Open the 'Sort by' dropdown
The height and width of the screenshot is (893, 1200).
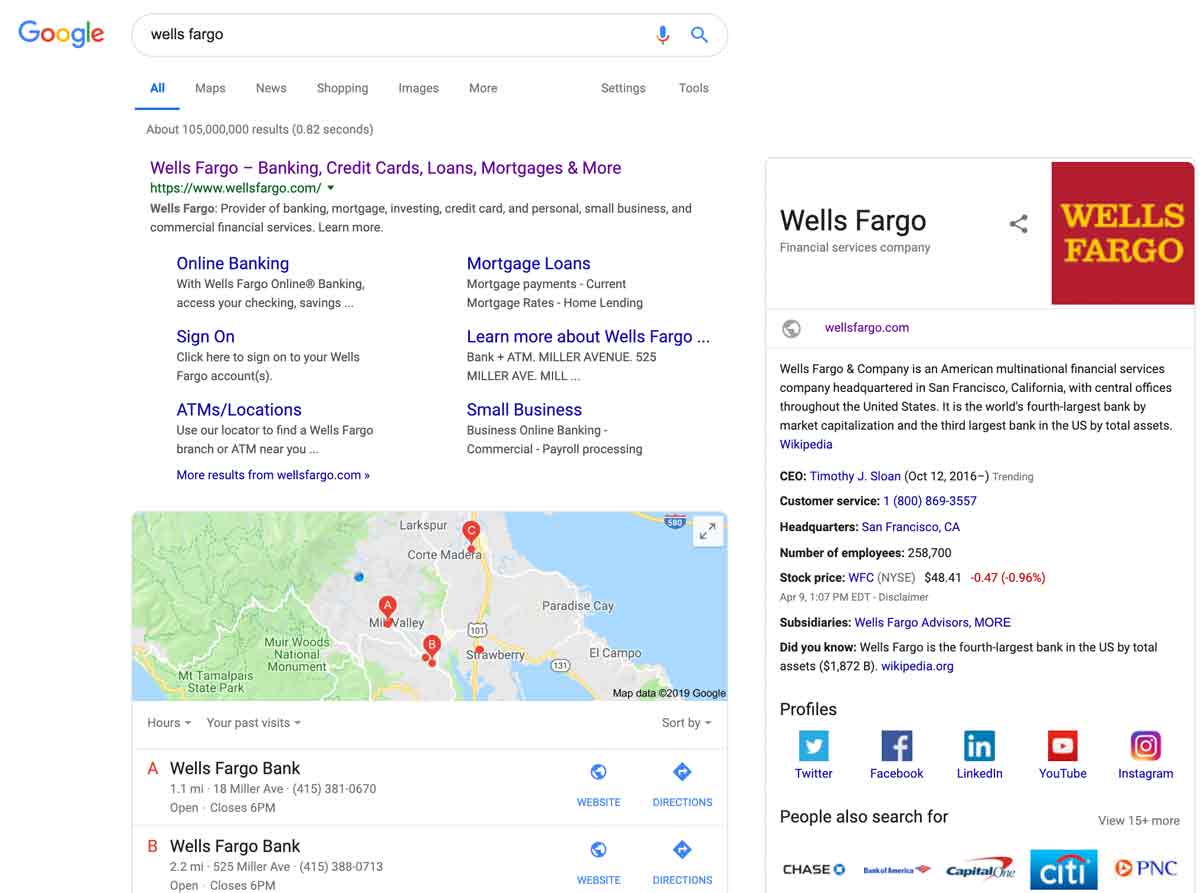(x=686, y=722)
